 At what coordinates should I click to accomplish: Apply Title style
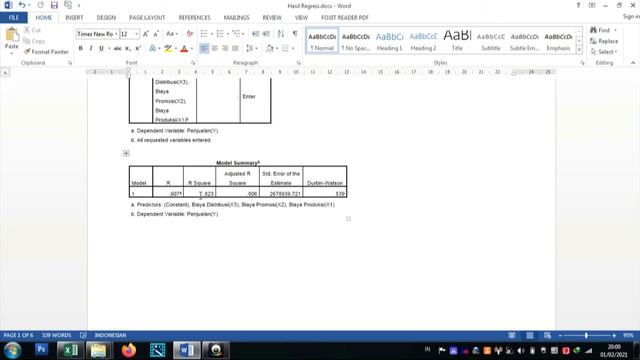point(457,41)
